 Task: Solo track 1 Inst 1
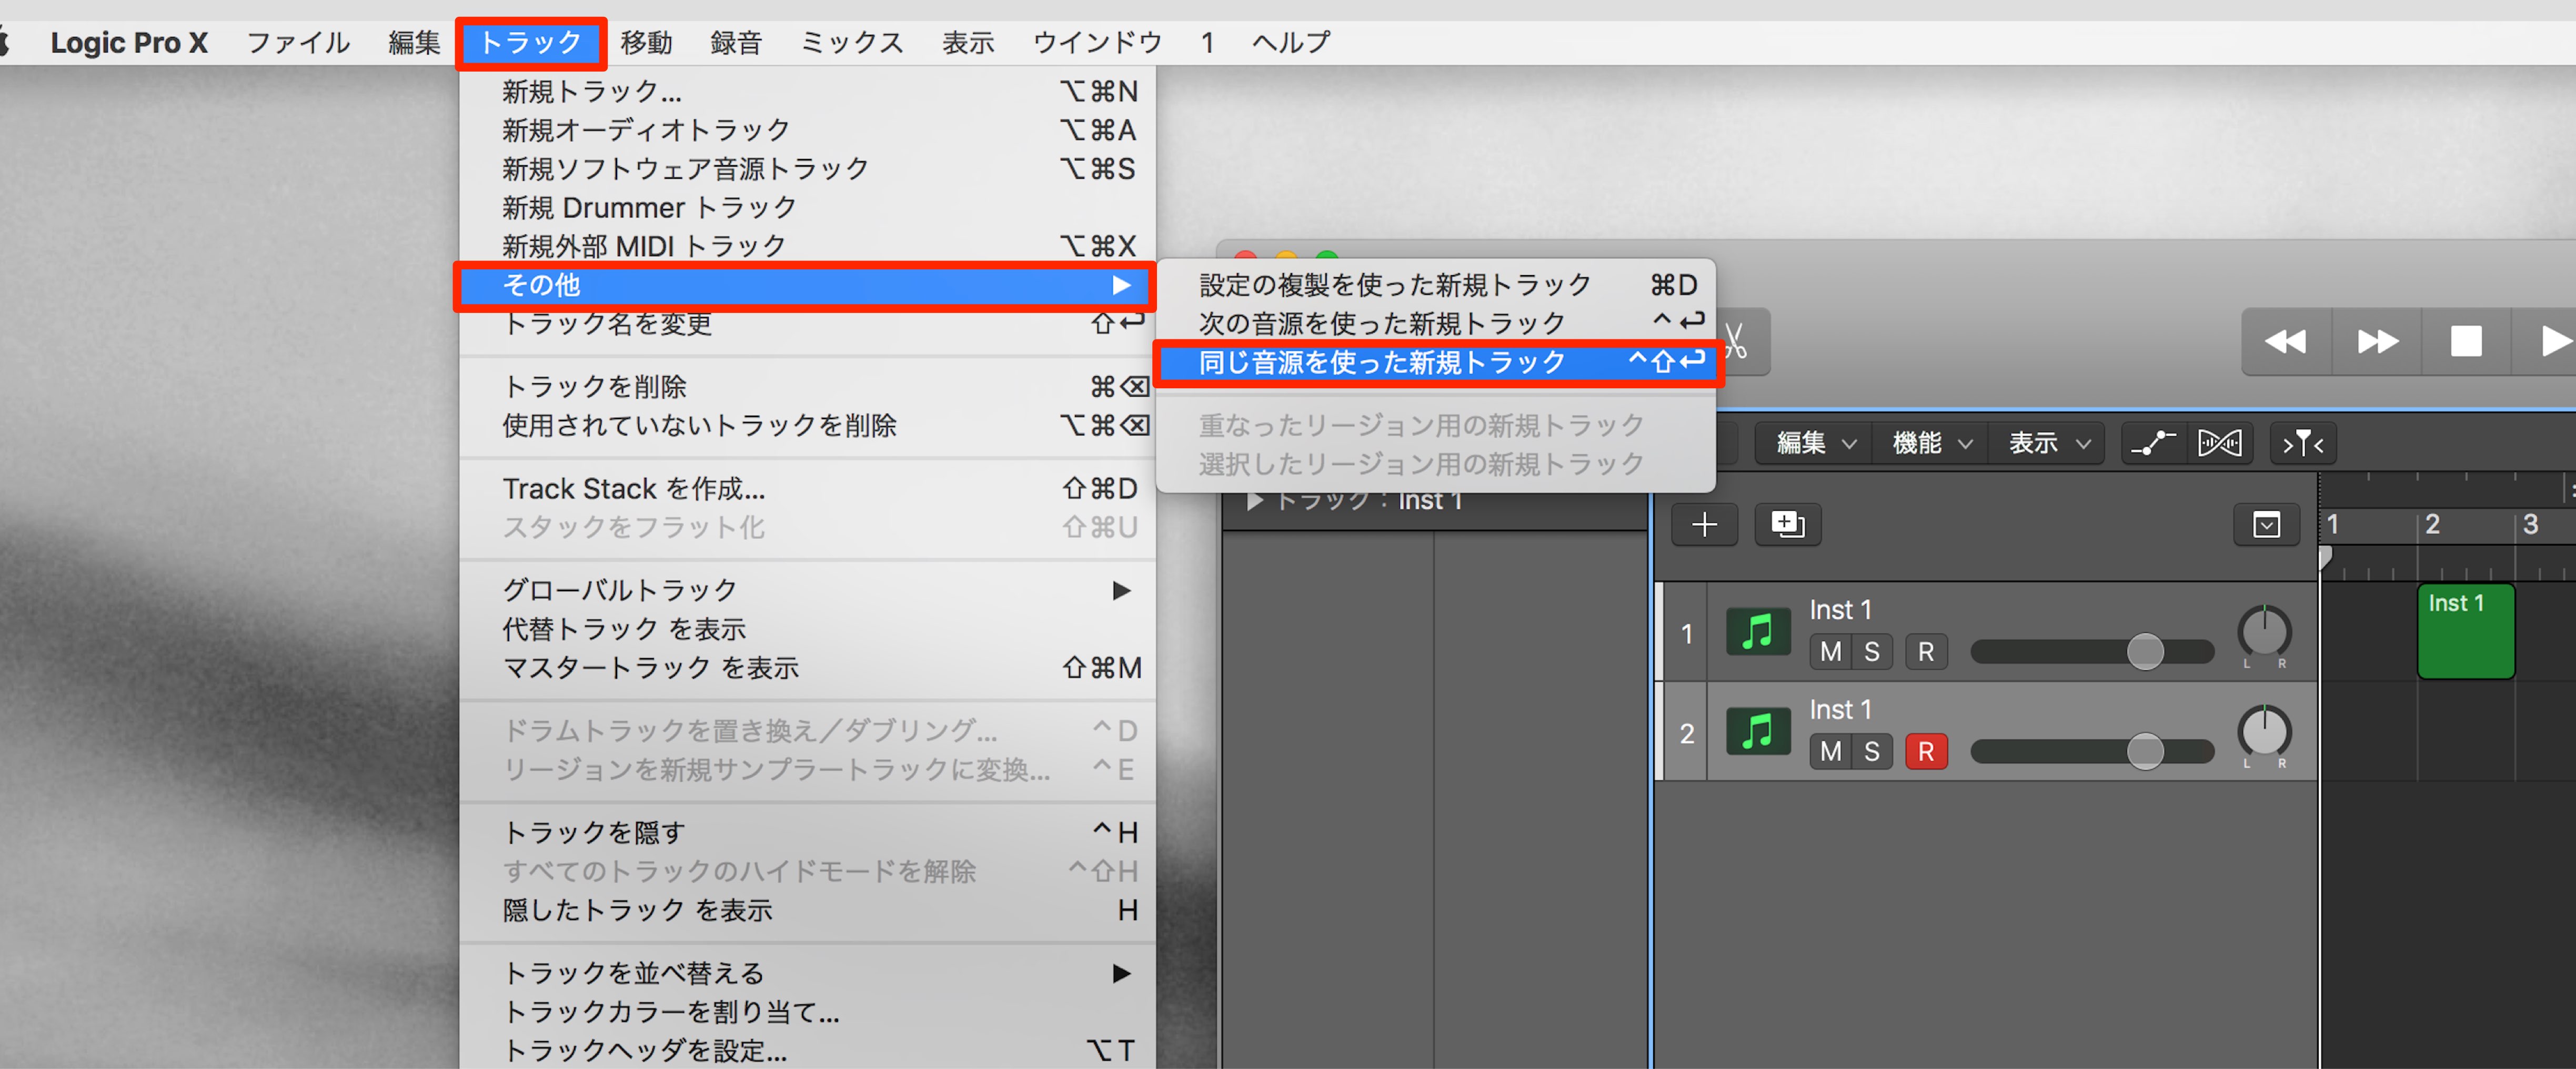(1871, 652)
